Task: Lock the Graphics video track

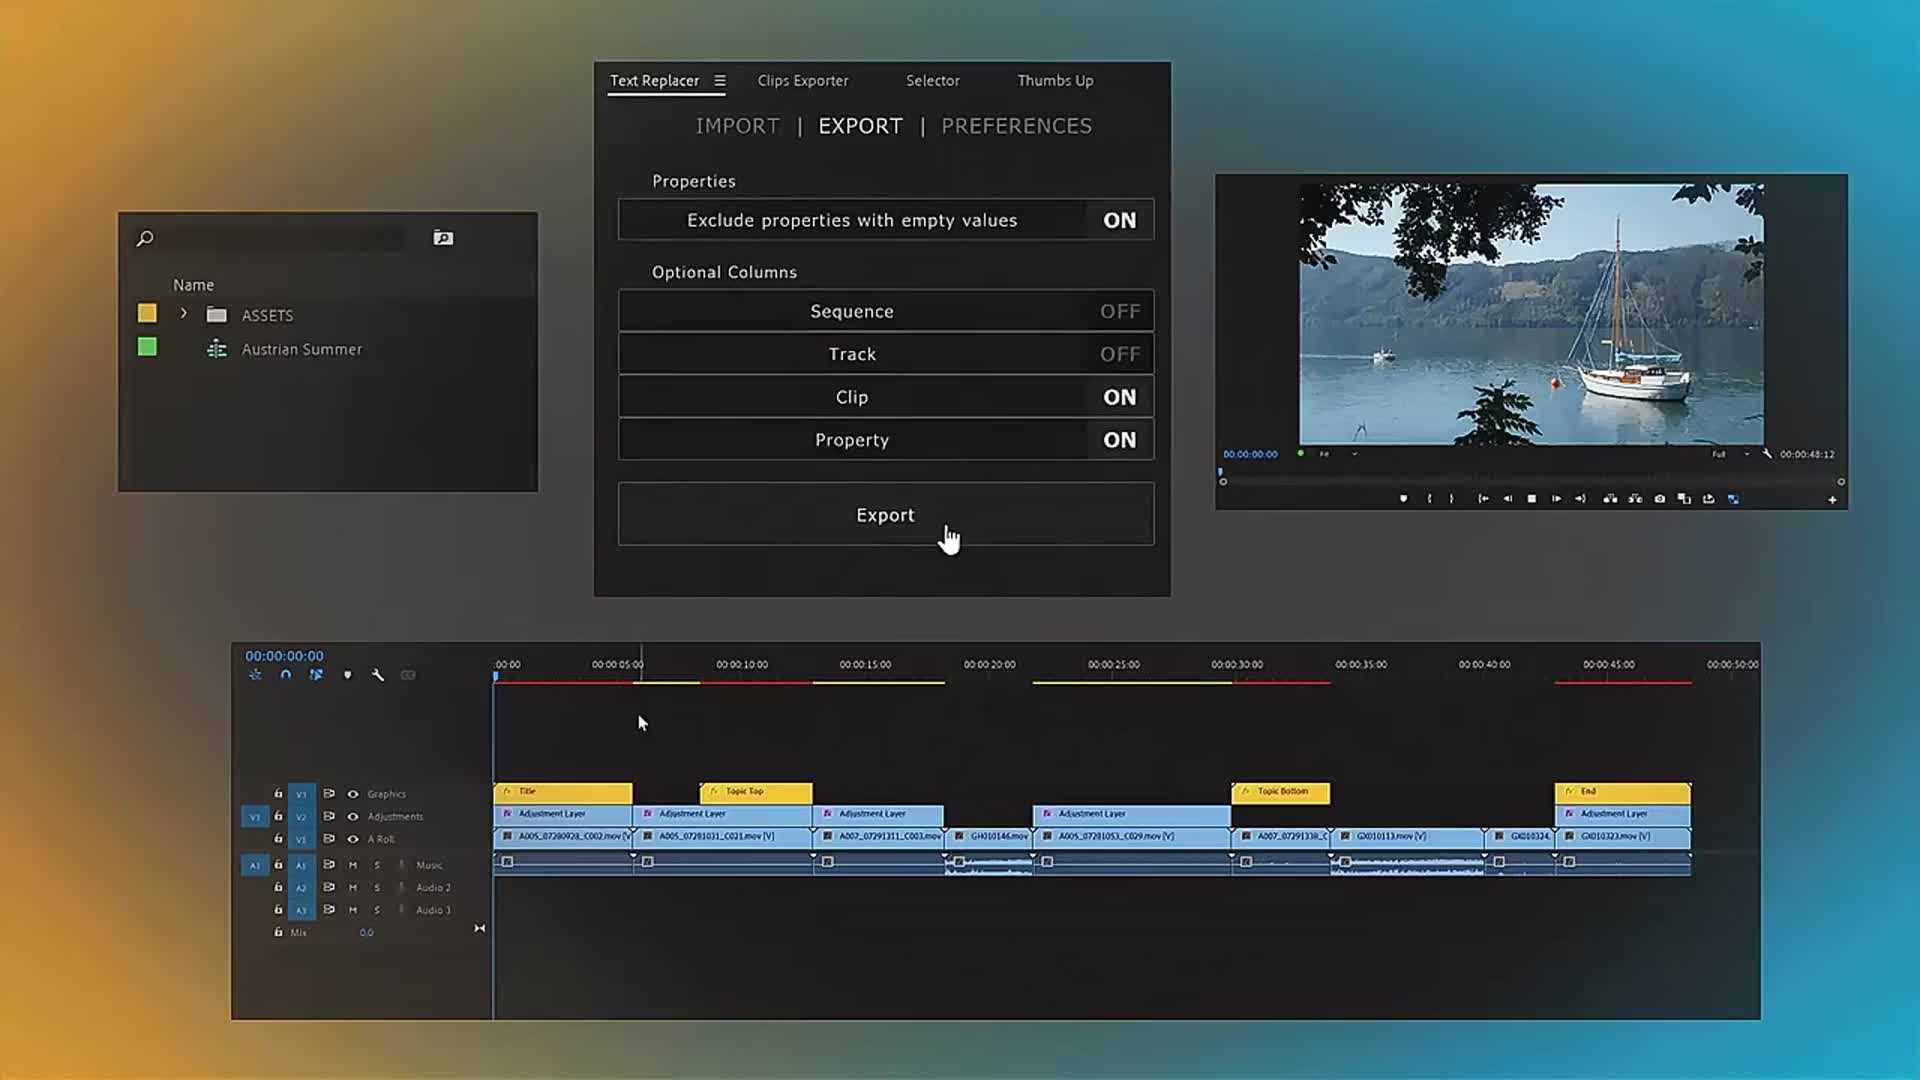Action: [x=278, y=793]
